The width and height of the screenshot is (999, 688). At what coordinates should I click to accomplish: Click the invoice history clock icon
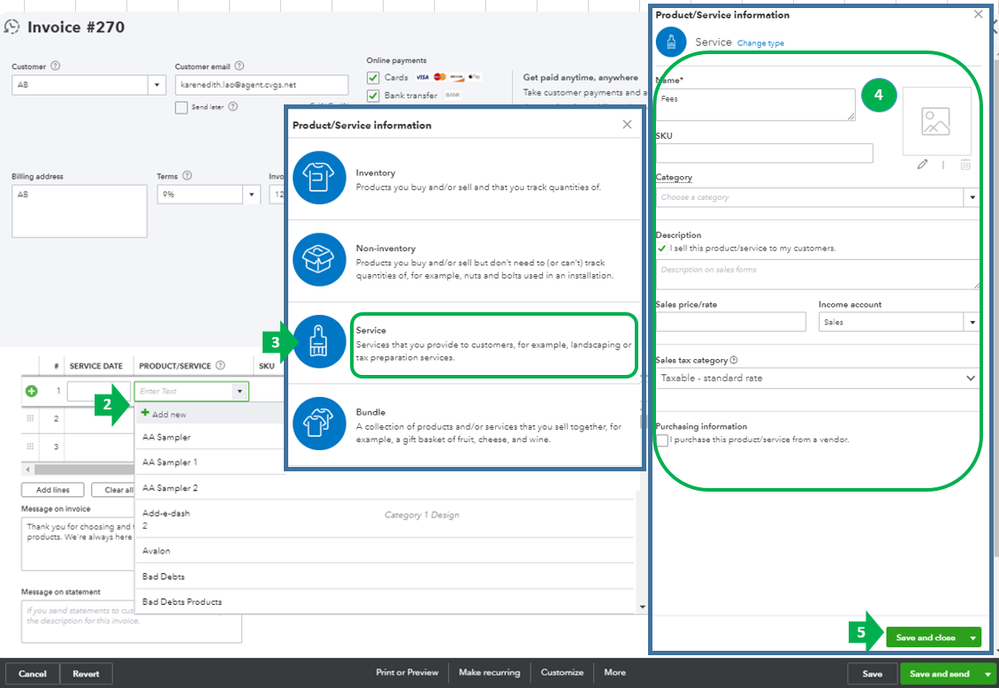coord(11,27)
